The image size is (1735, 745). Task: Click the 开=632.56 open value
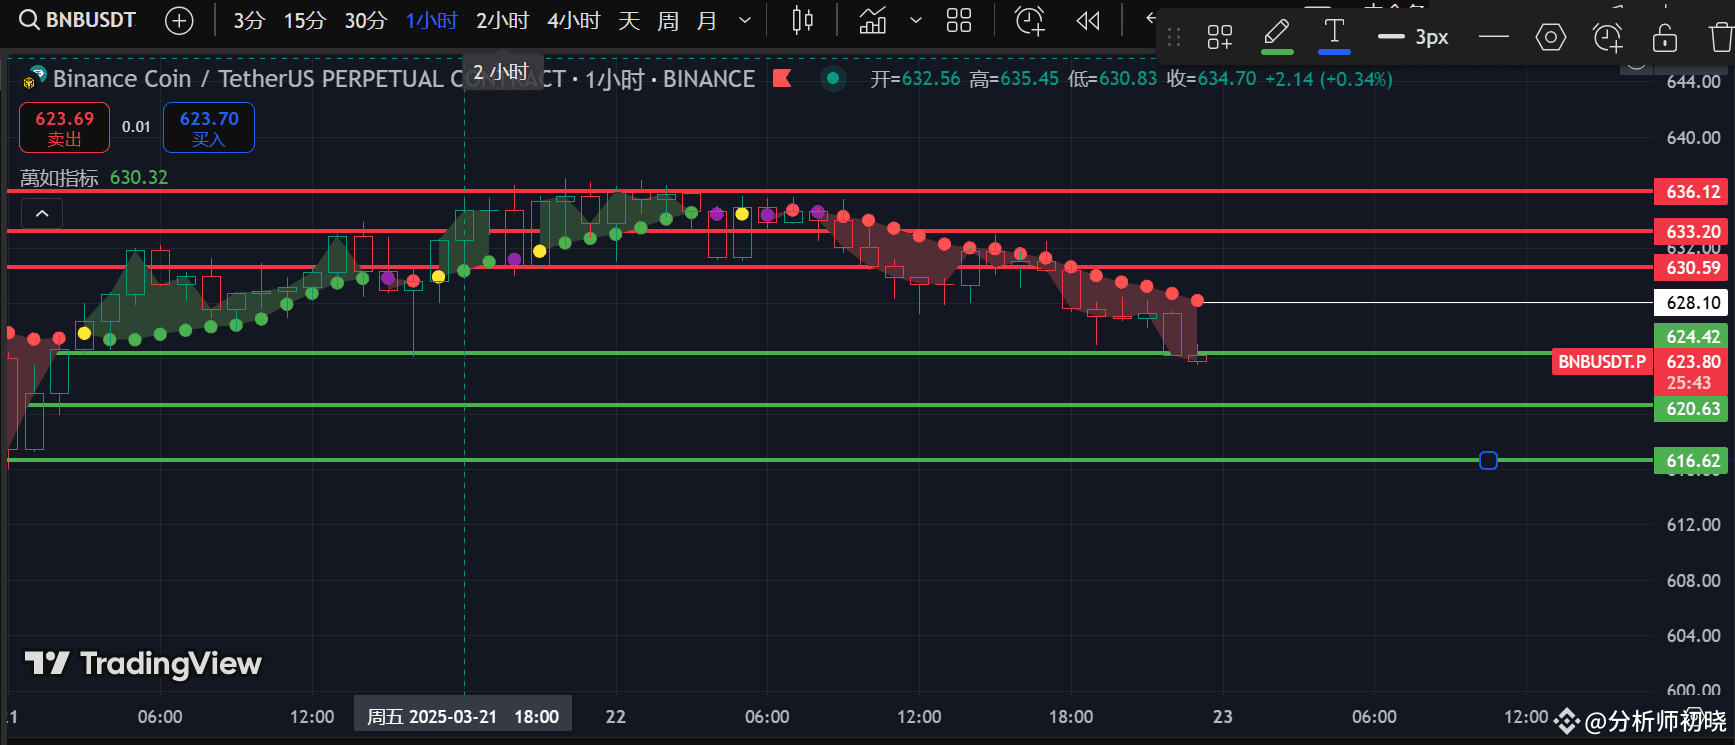(915, 79)
